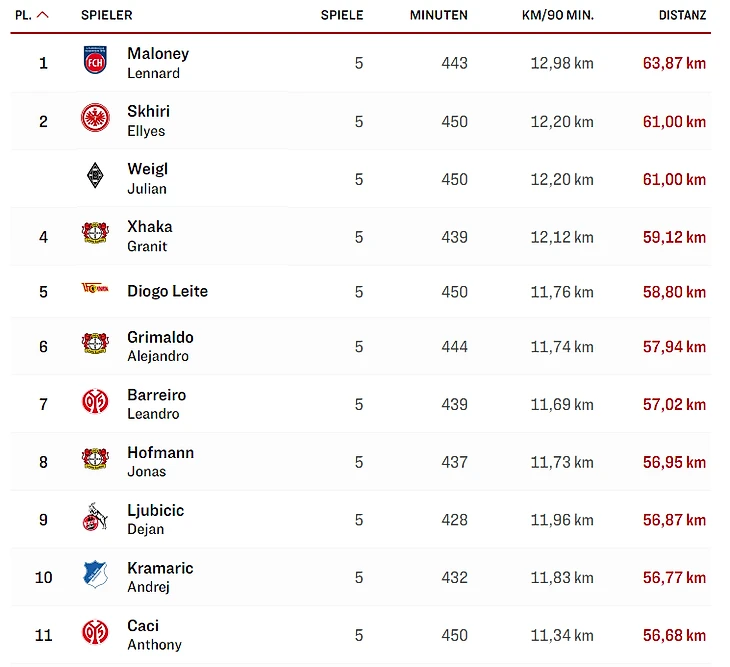This screenshot has height=667, width=730.
Task: Sort table by SPIELER column
Action: [106, 16]
